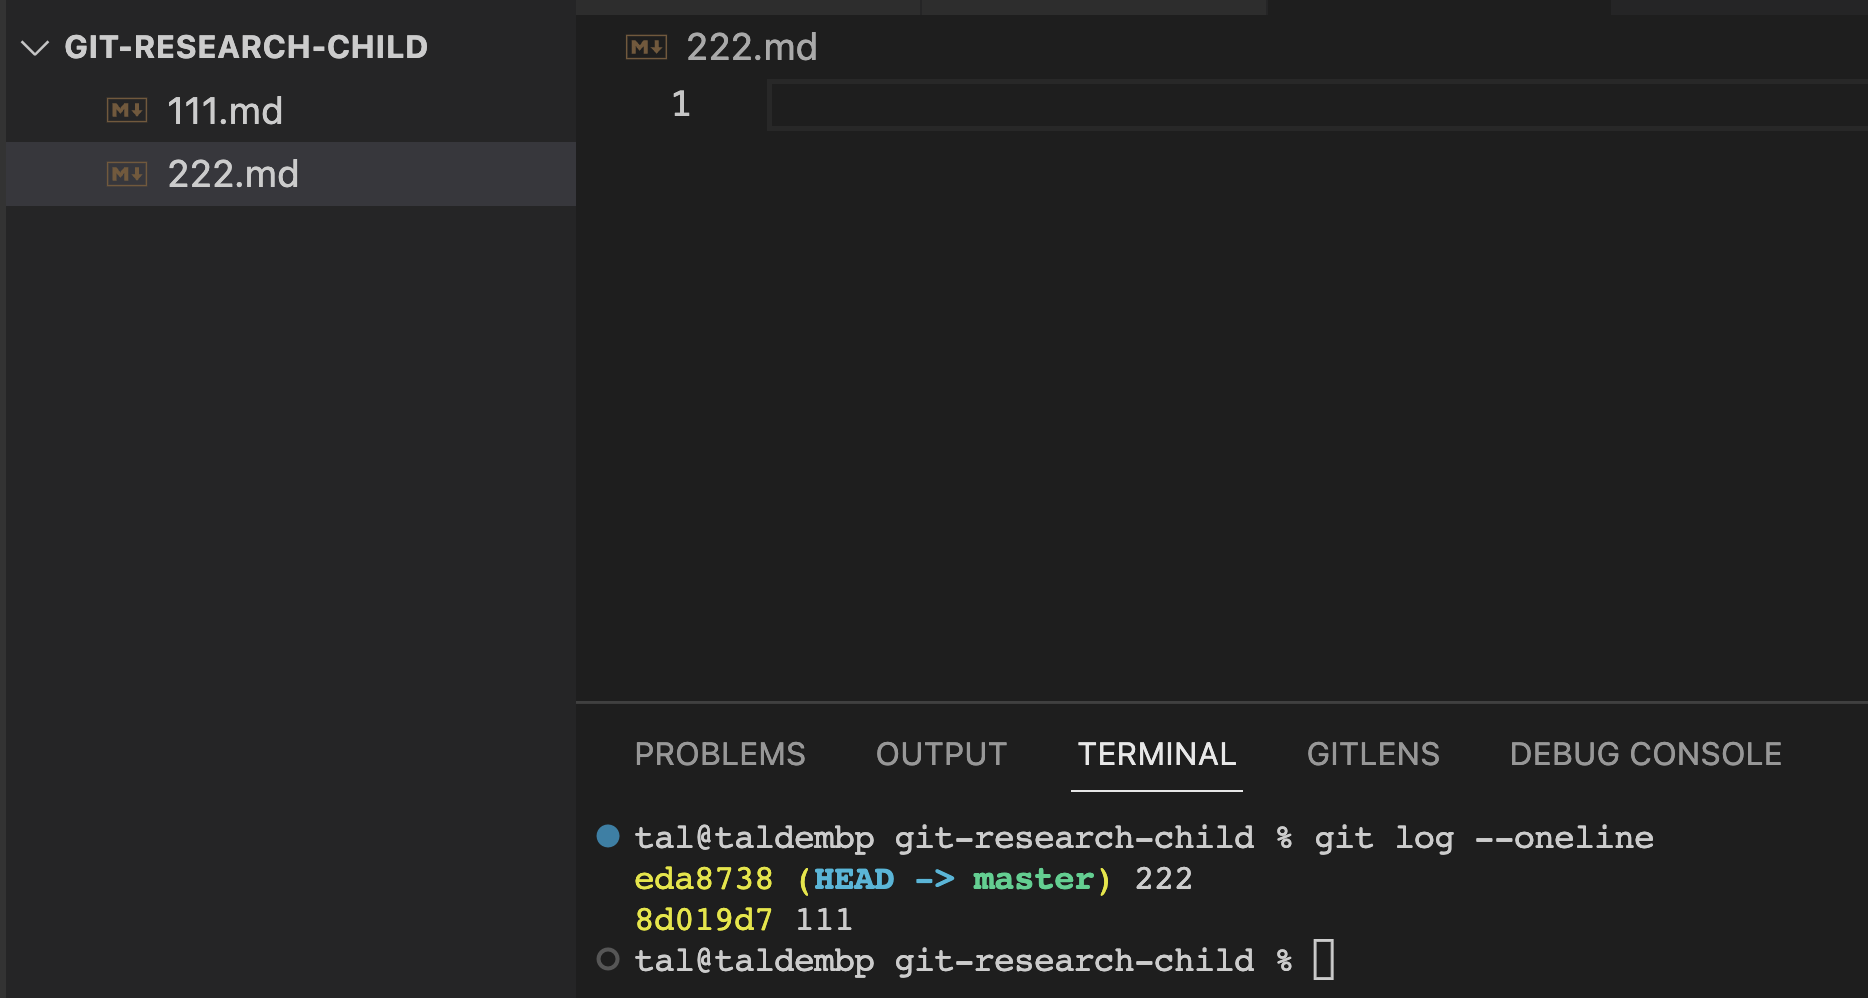Open the GITLENS panel tab

(x=1373, y=754)
